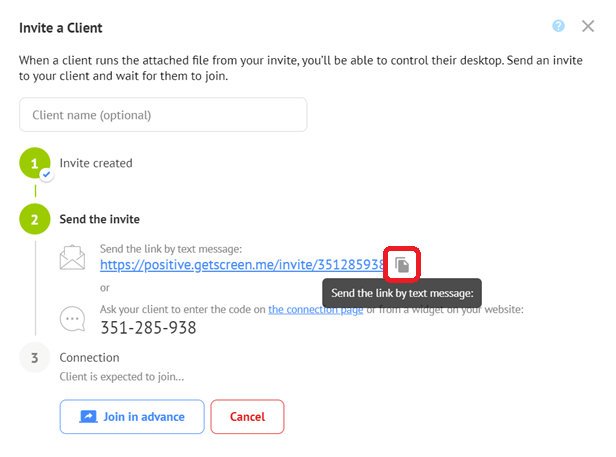Open the connection page link
Screen dimensions: 616x457
point(315,310)
